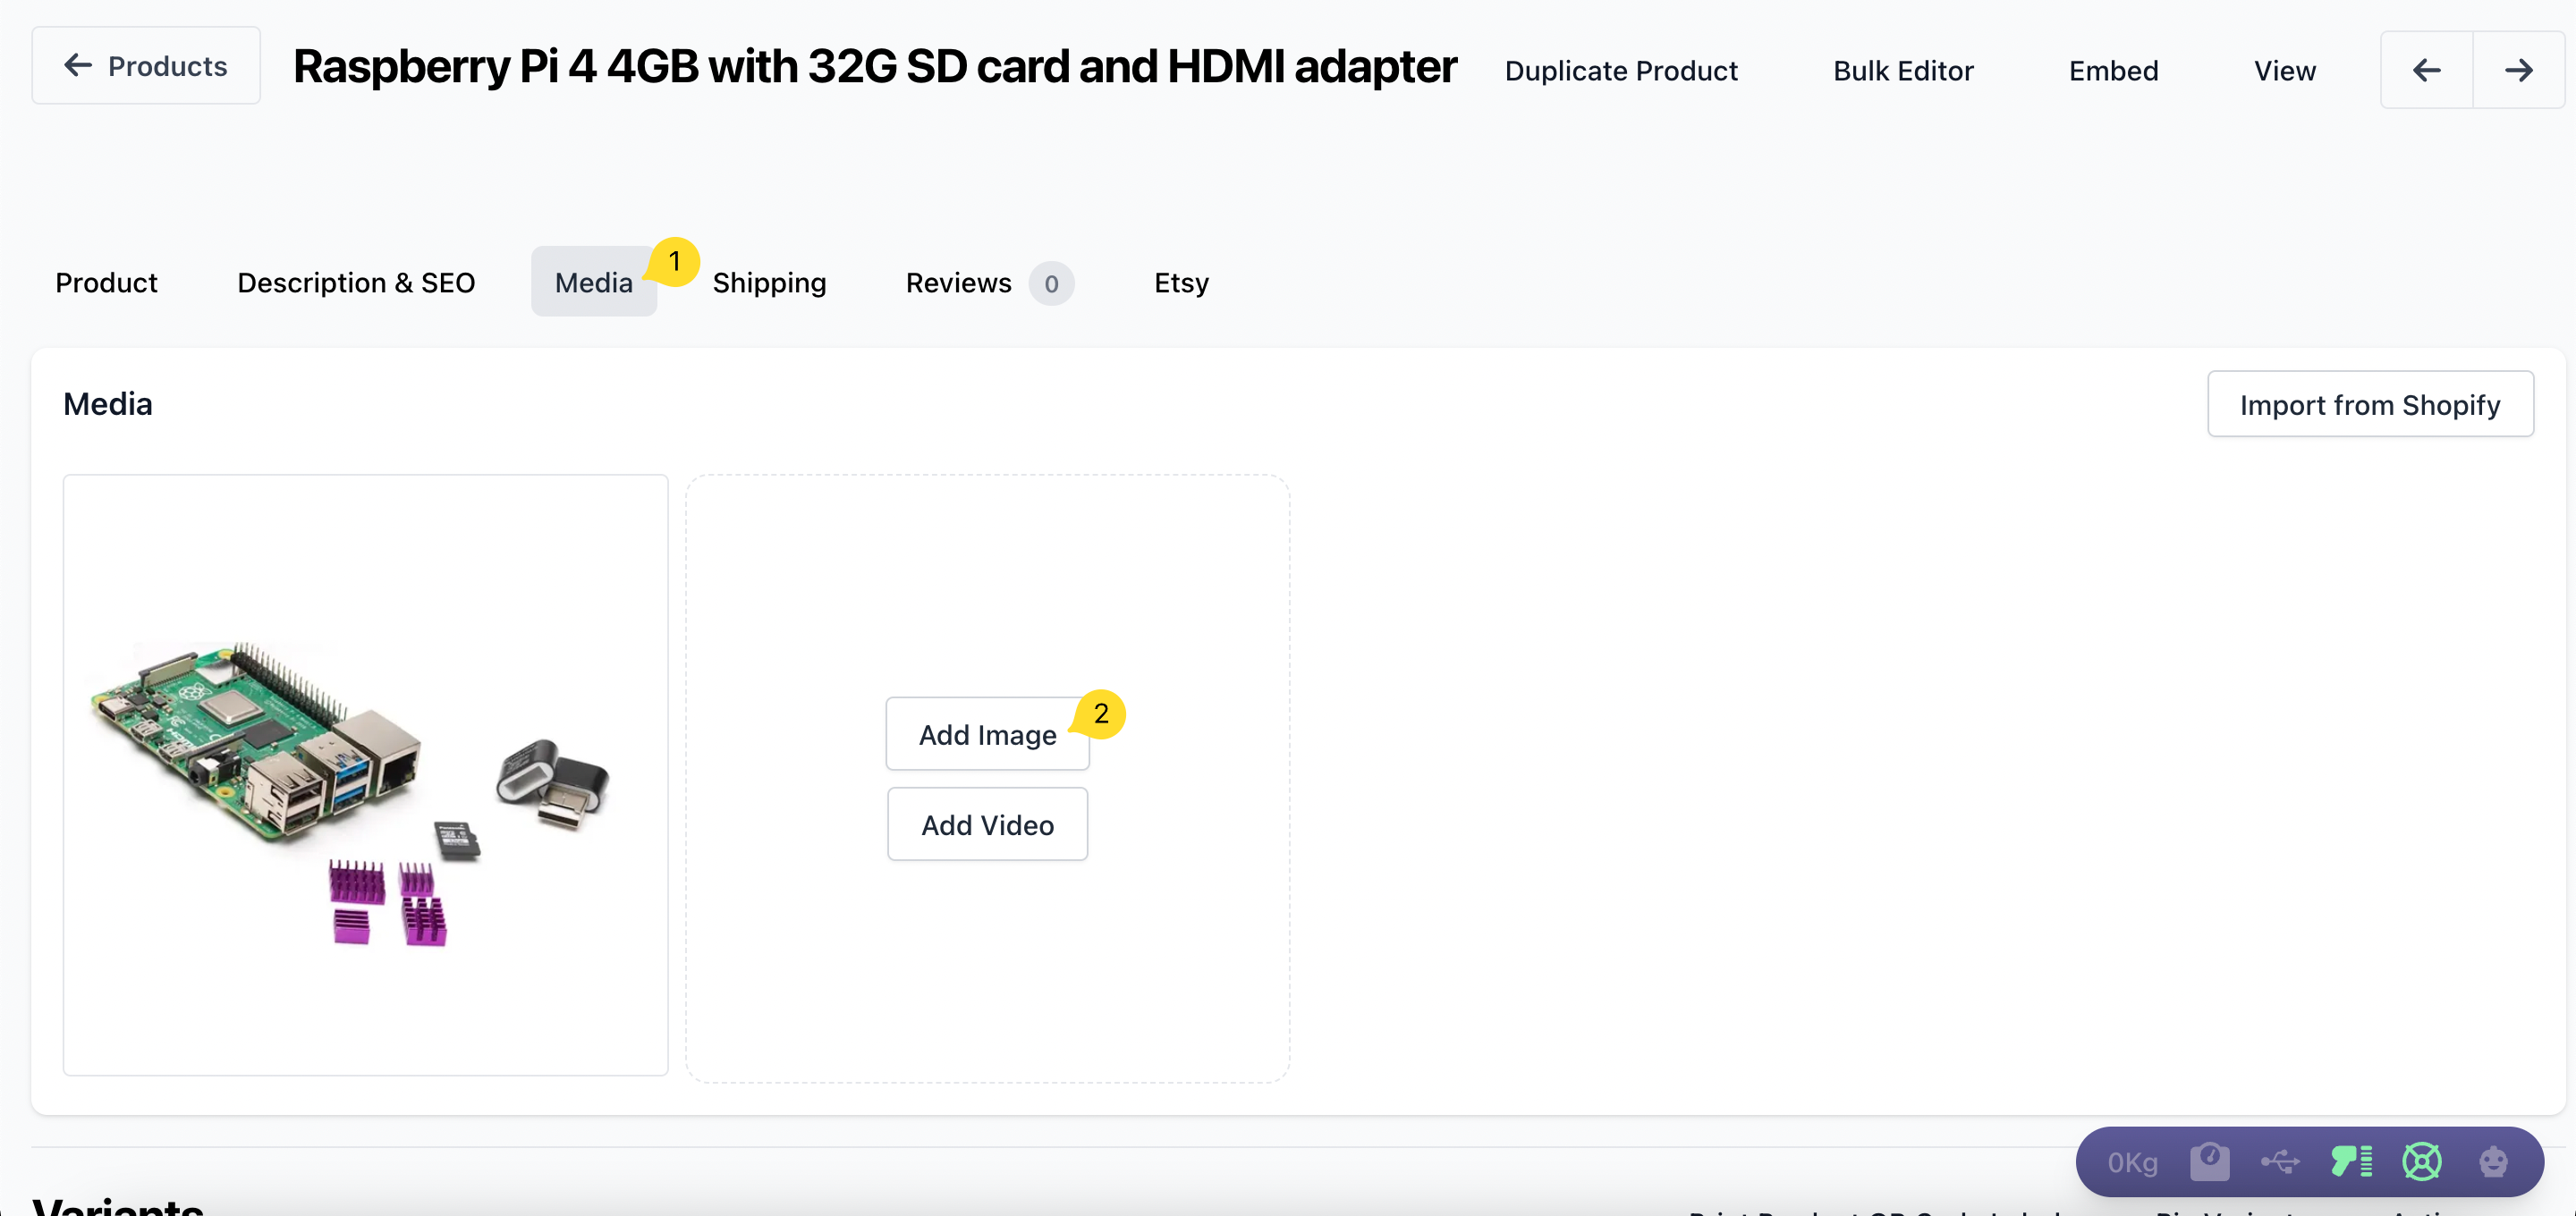Screen dimensions: 2576x1216
Task: Switch to the Etsy tab
Action: [x=1181, y=282]
